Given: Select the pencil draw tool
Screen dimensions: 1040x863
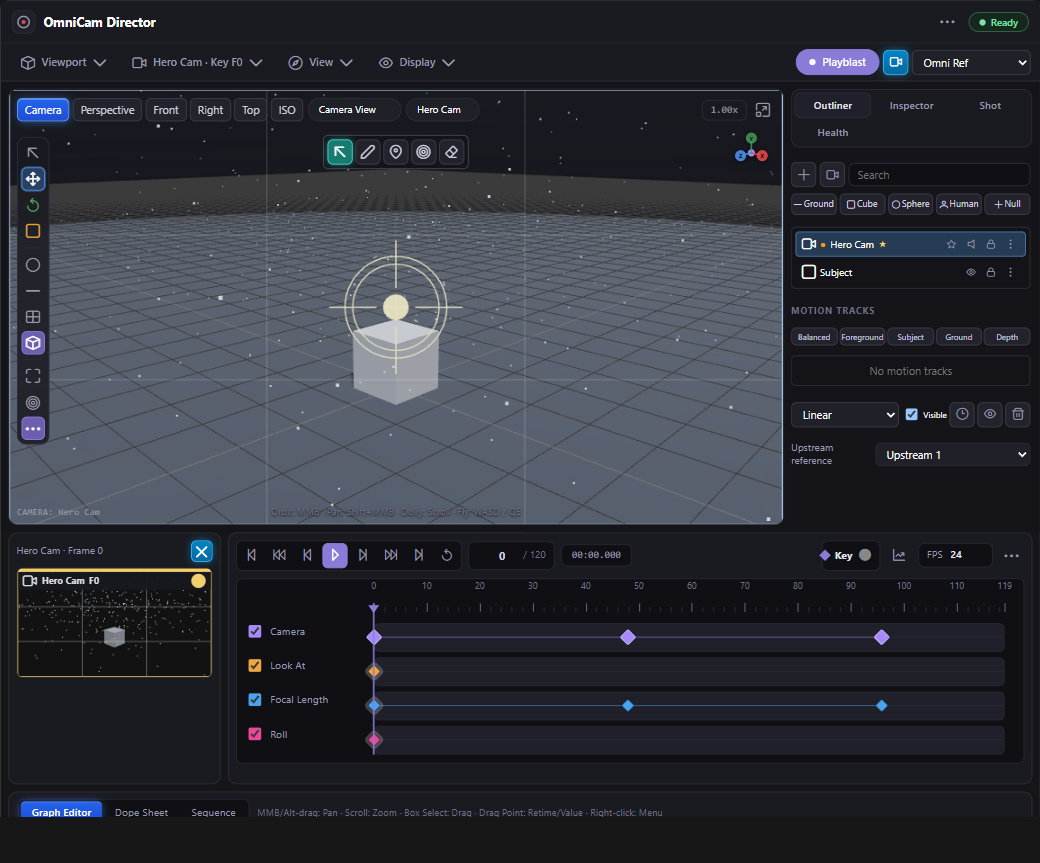Looking at the screenshot, I should coord(367,152).
